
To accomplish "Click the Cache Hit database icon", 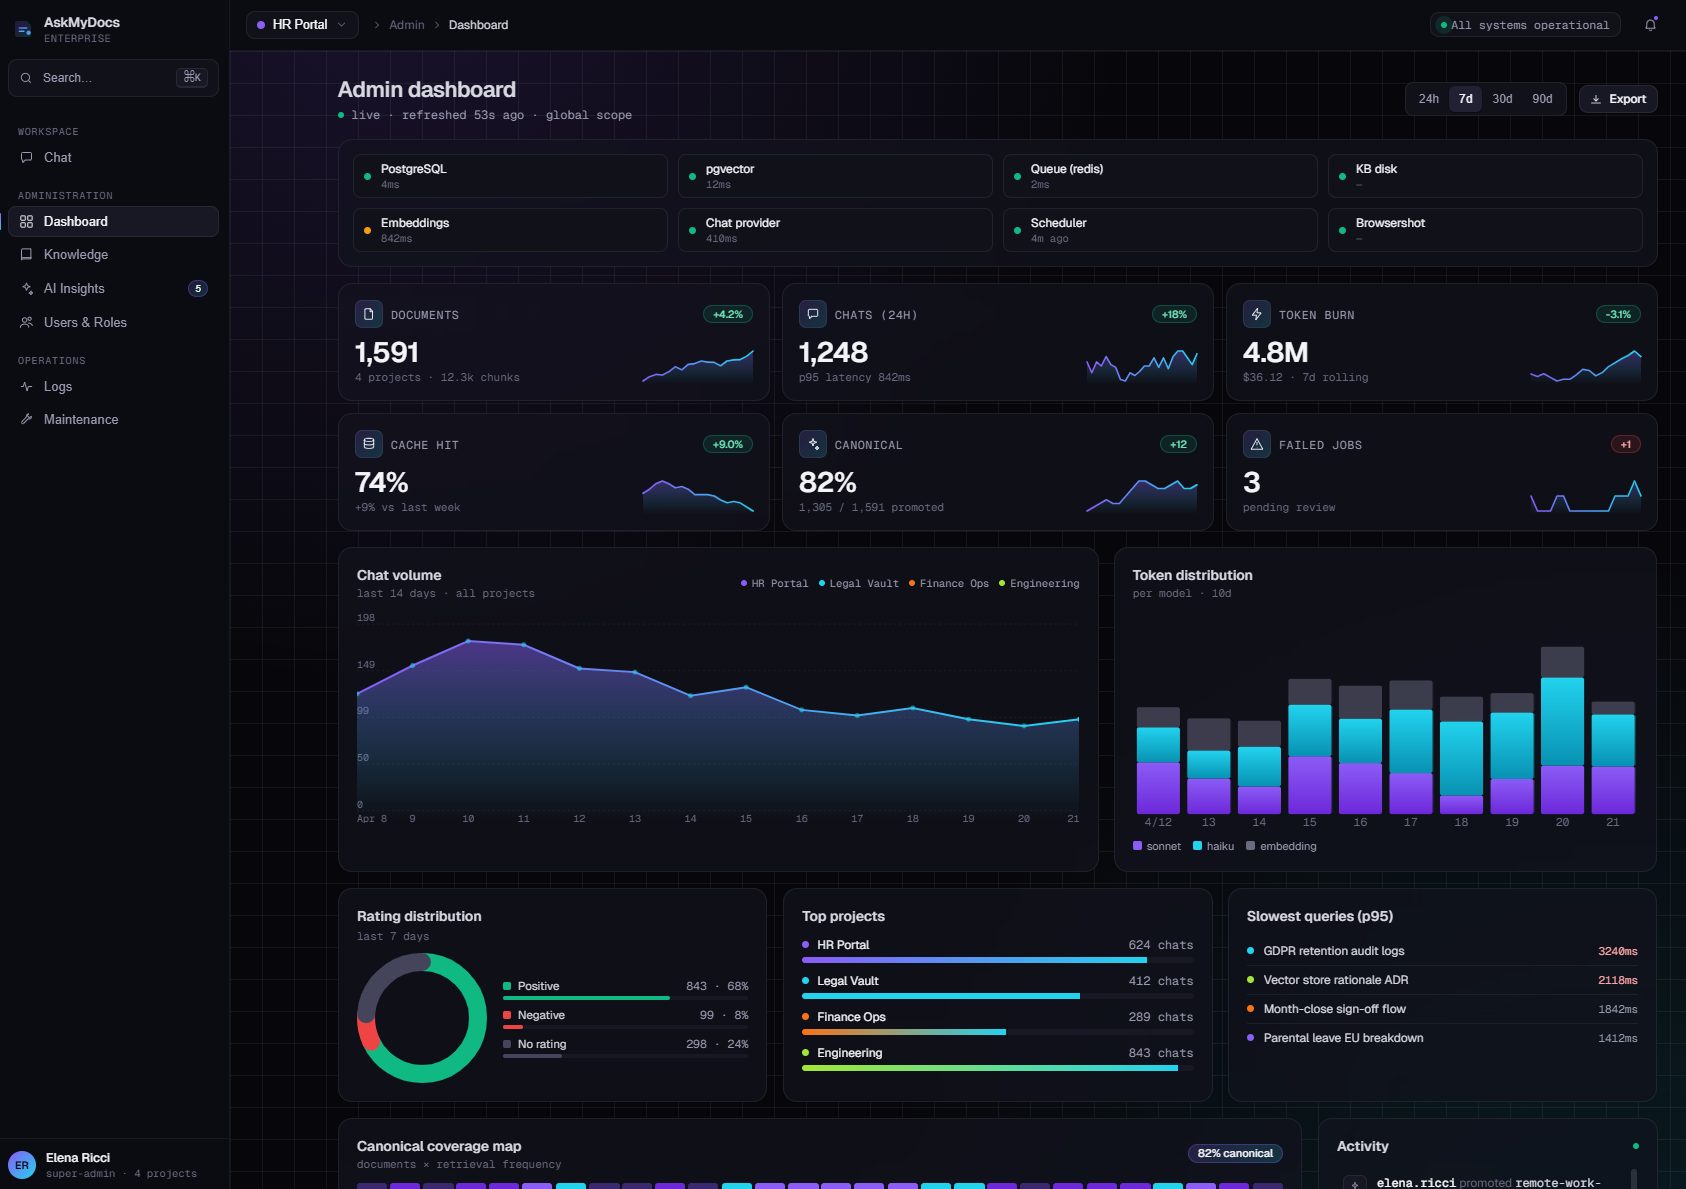I will [369, 444].
